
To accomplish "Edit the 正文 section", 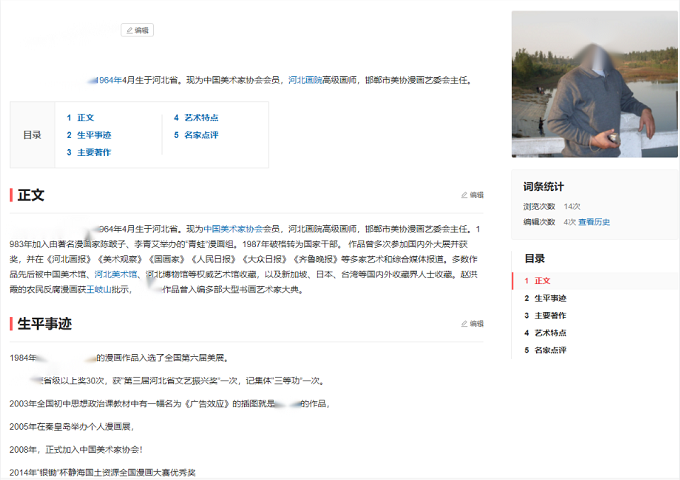I will [472, 195].
